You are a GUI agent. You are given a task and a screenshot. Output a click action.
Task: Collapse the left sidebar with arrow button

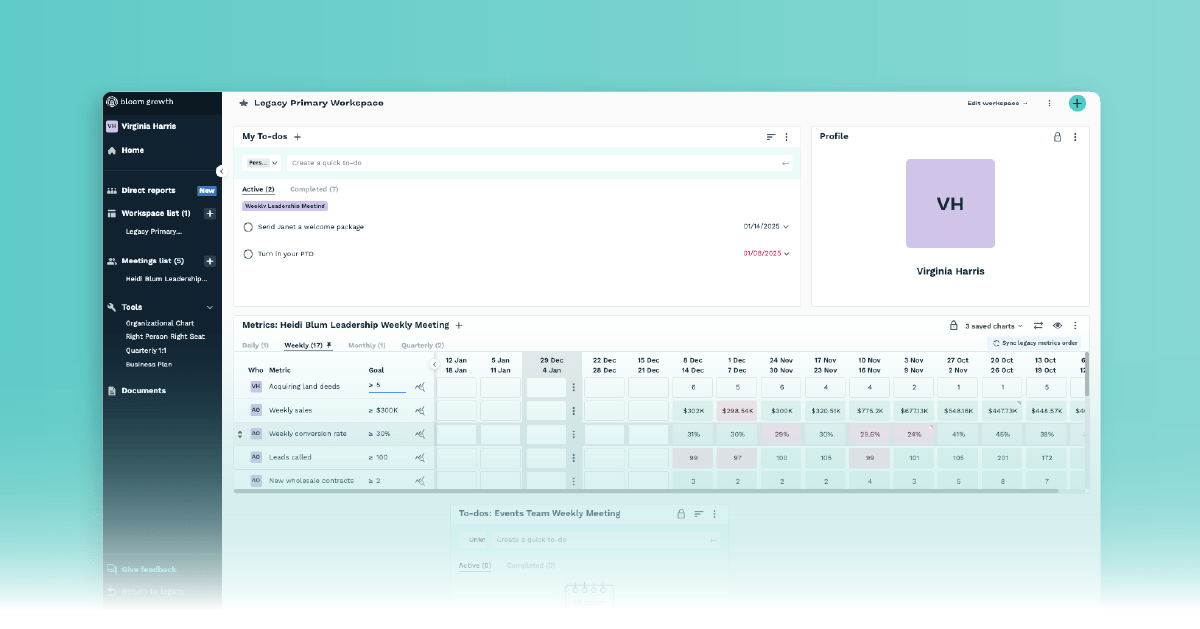coord(221,171)
